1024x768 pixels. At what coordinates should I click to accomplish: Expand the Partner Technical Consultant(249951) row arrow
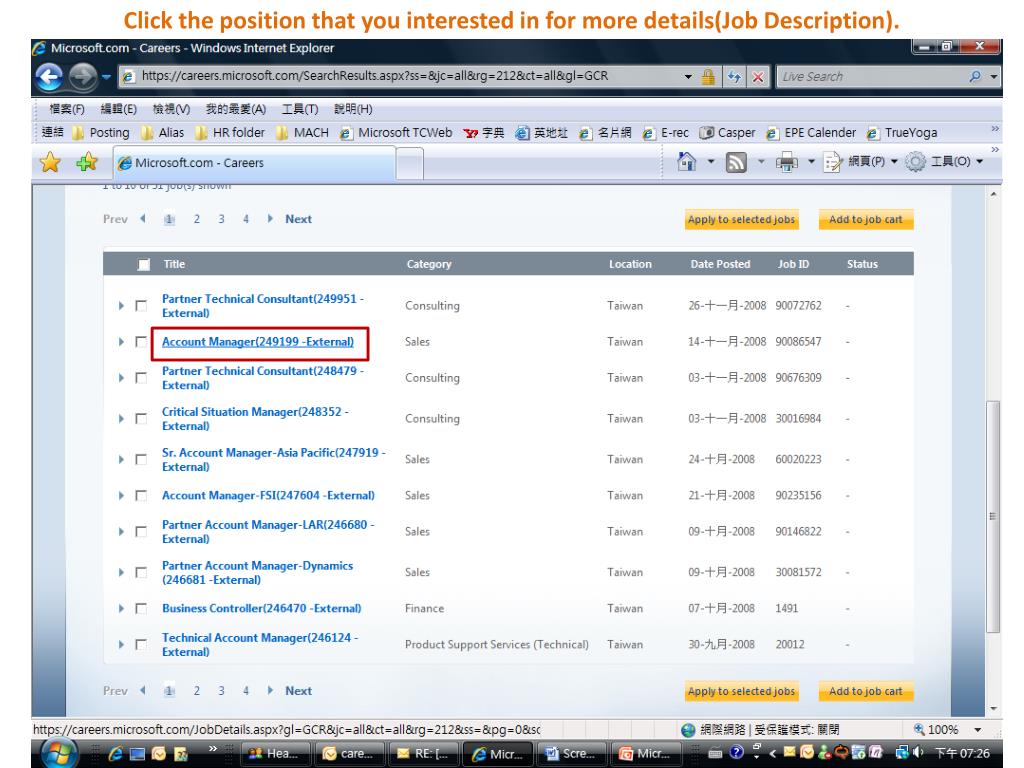point(121,306)
